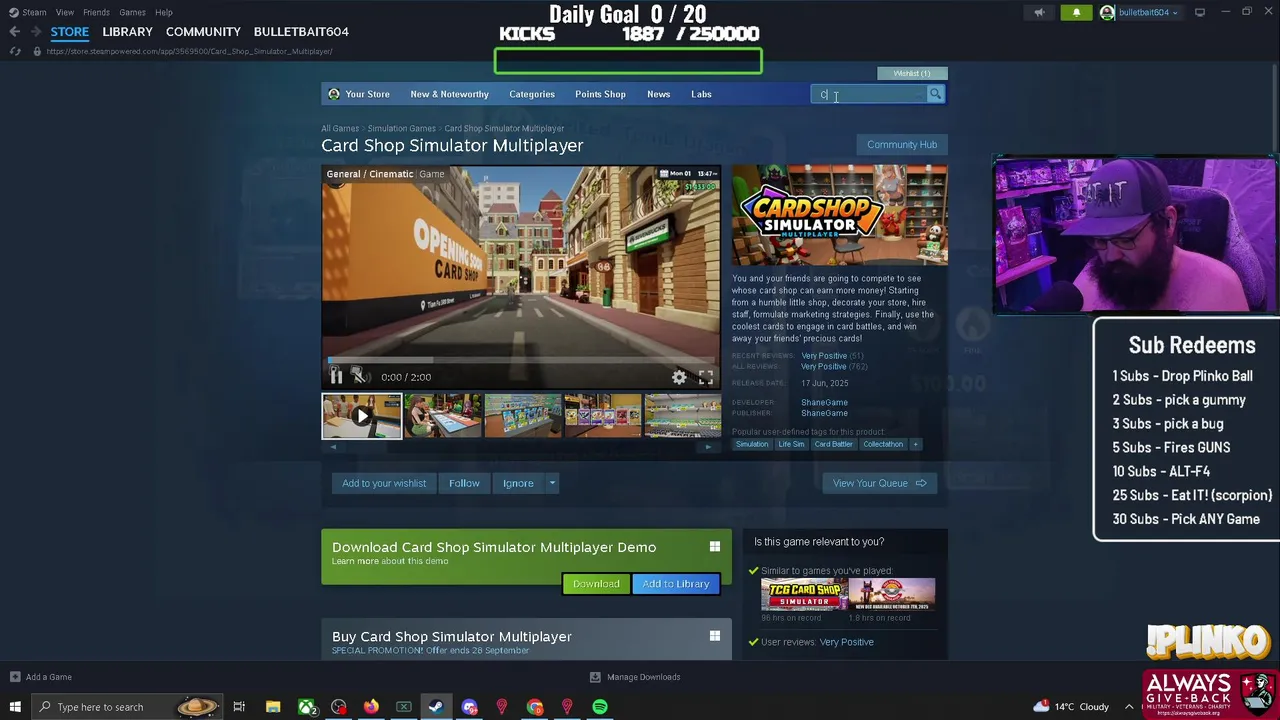Viewport: 1280px width, 720px height.
Task: Open Spotify from the taskbar
Action: [x=600, y=707]
